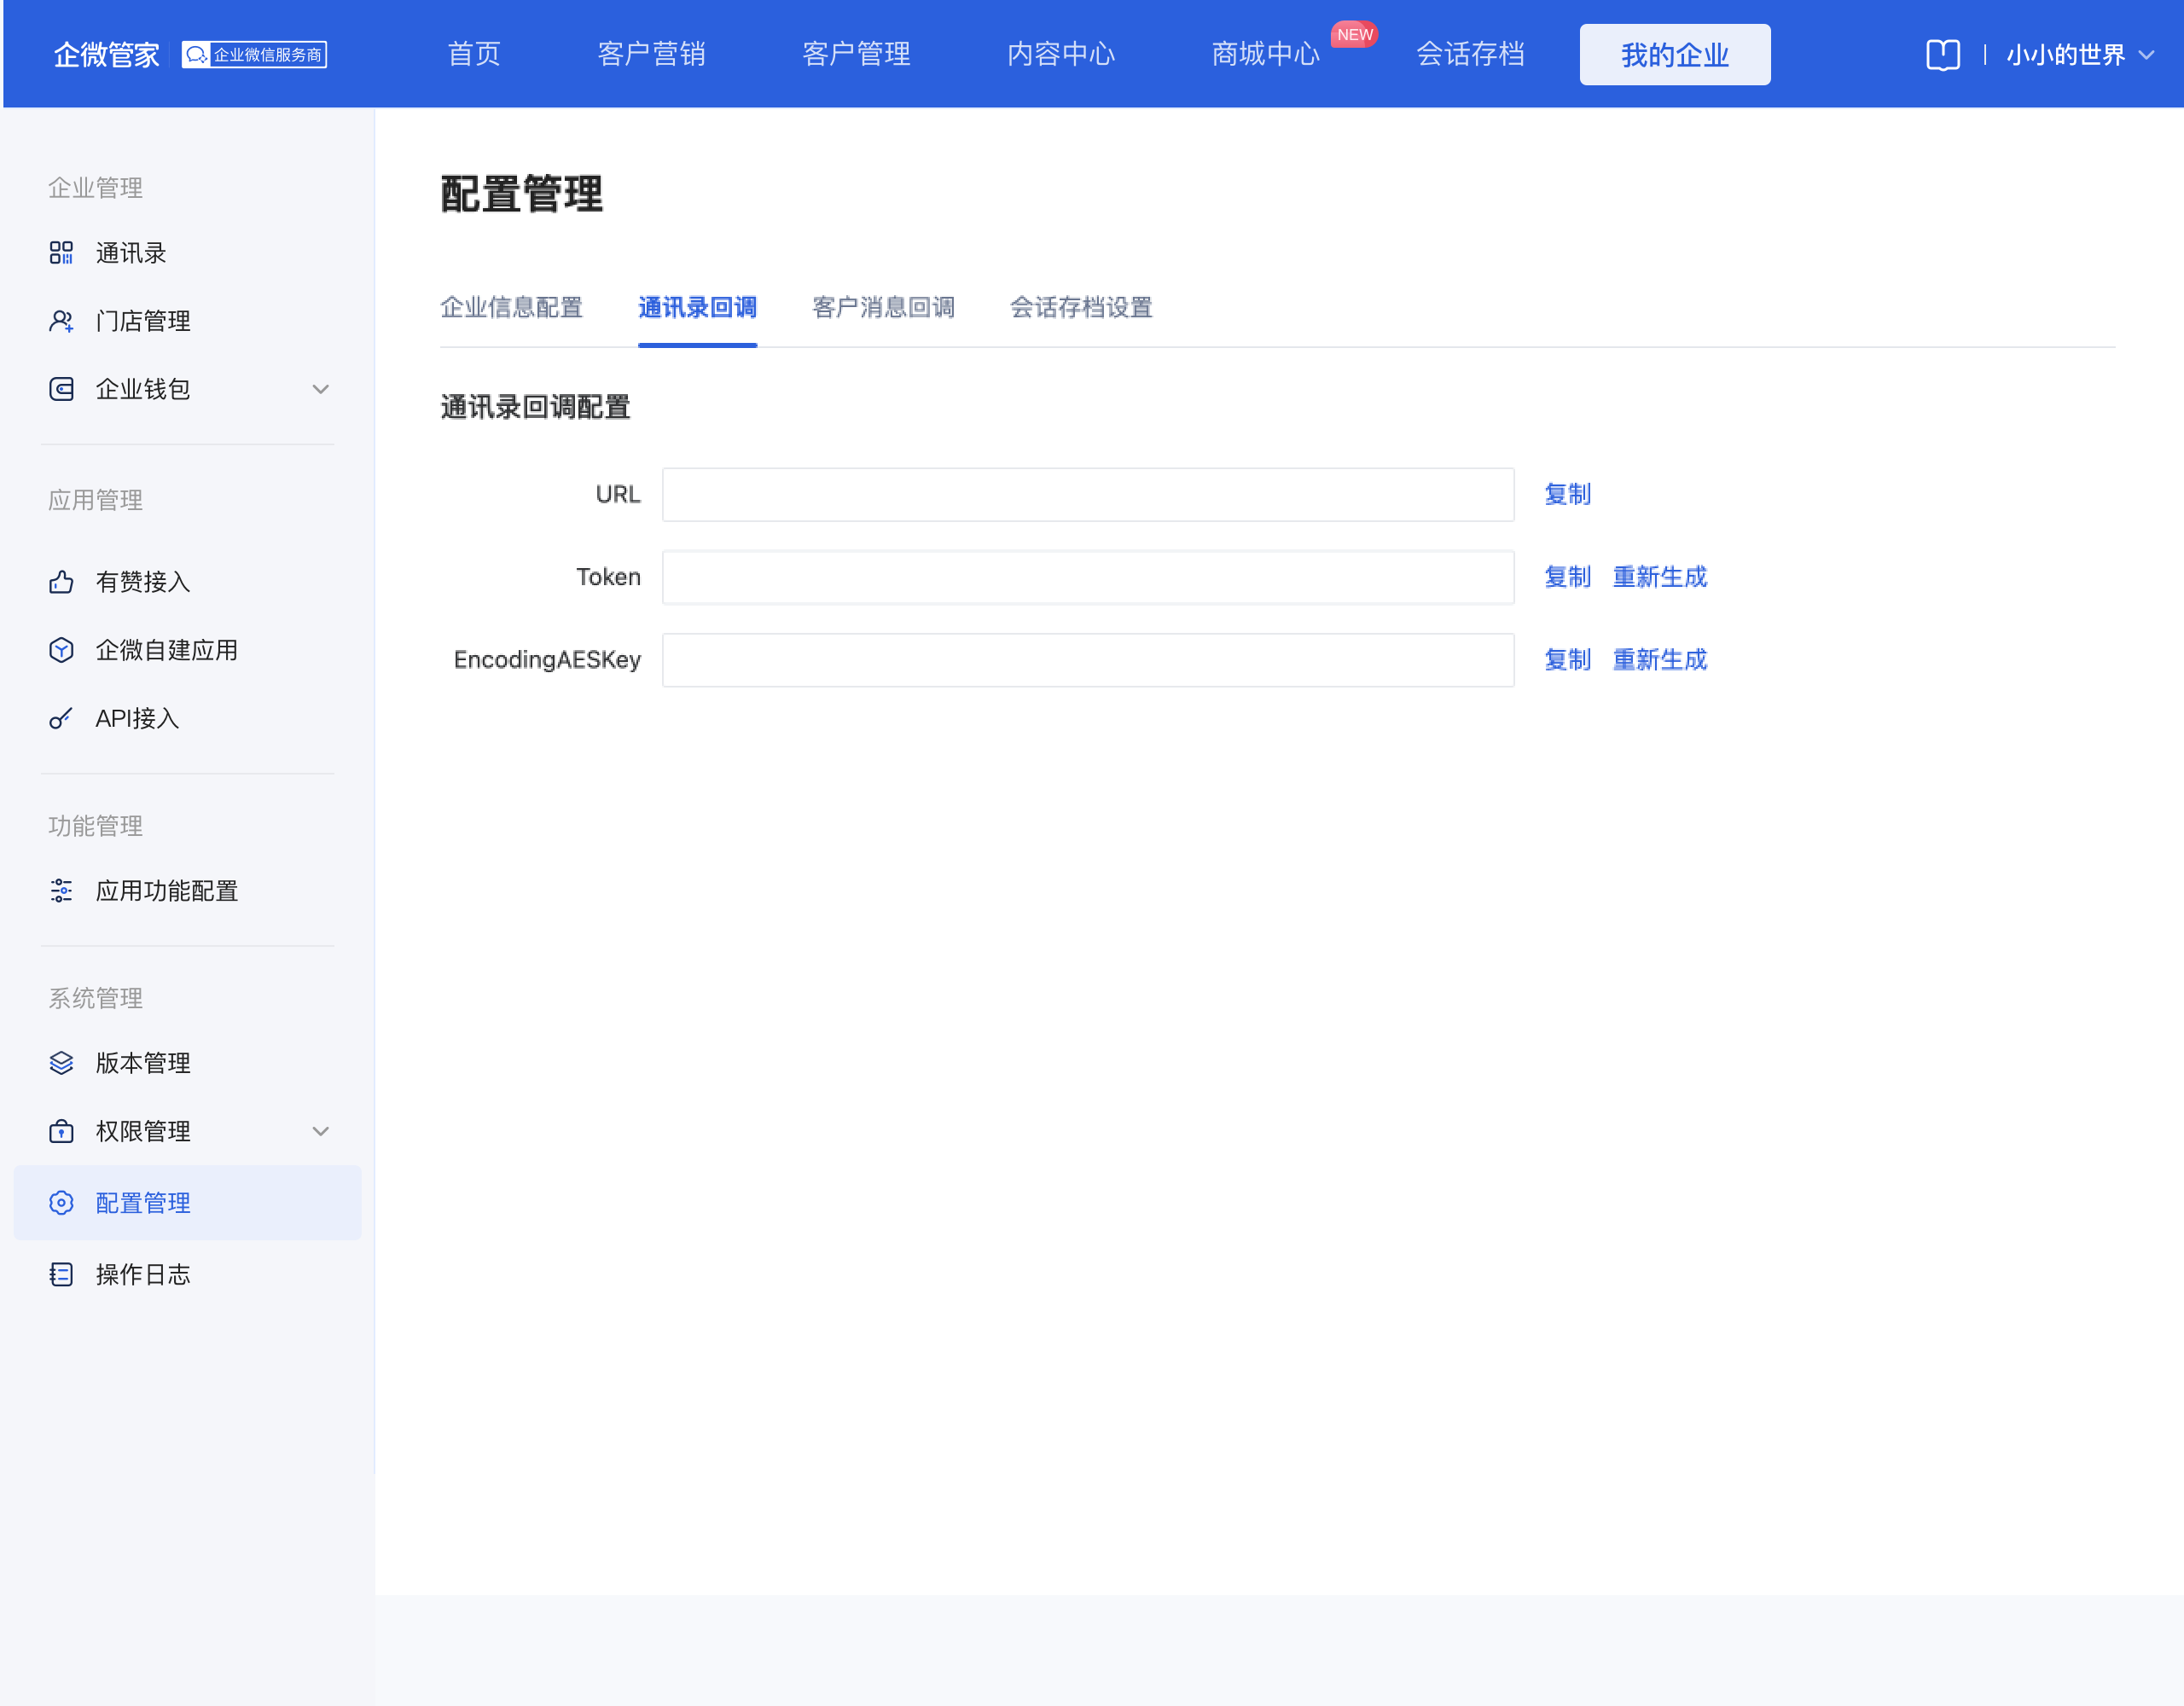Image resolution: width=2184 pixels, height=1706 pixels.
Task: Click the 有赞接入 thumbs-up icon
Action: point(61,582)
